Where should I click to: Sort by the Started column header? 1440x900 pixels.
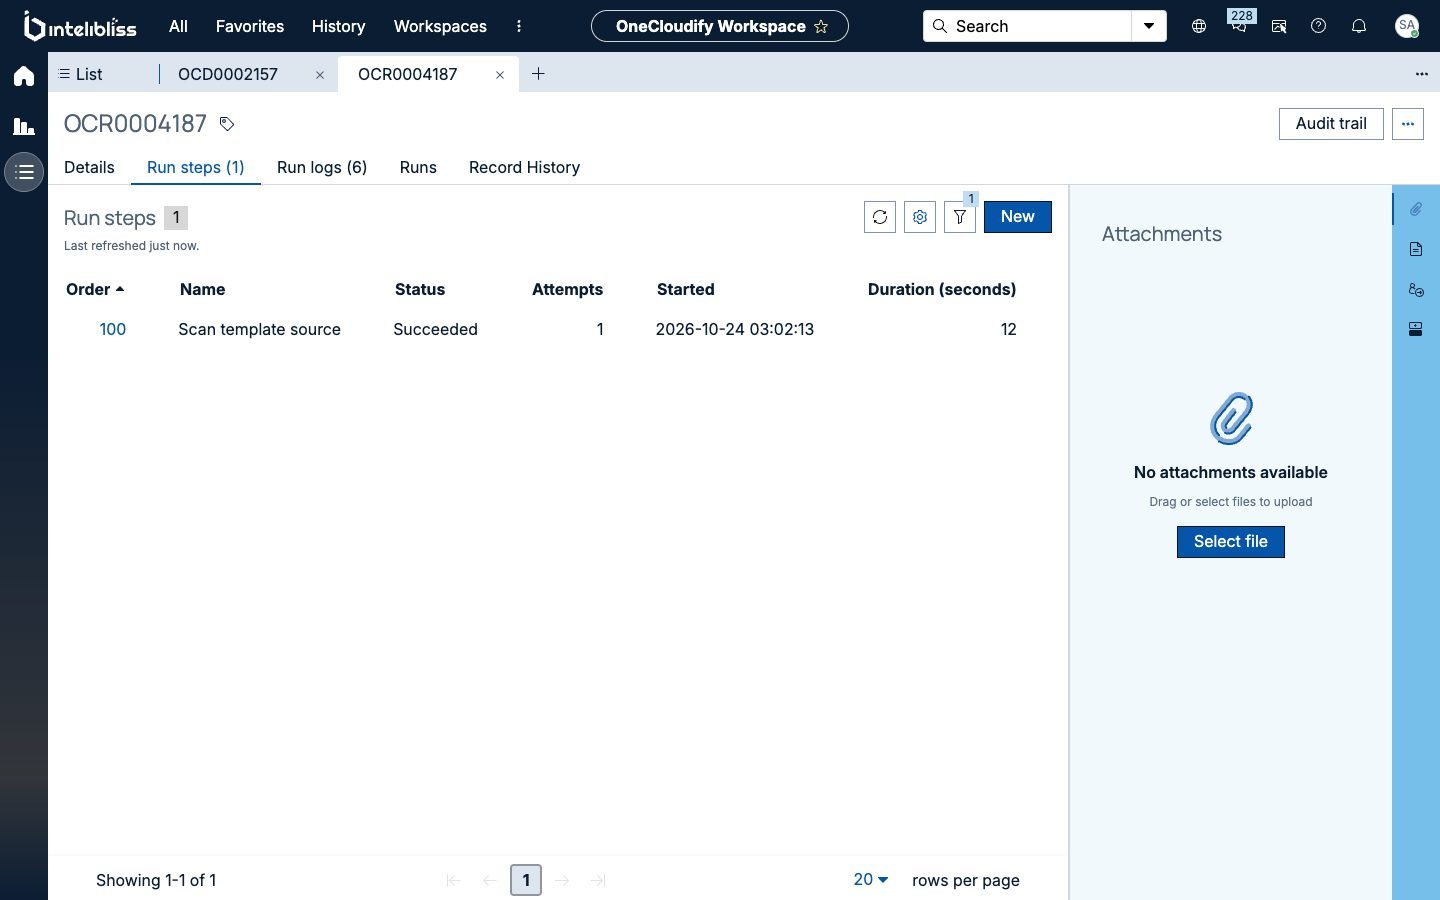point(686,289)
